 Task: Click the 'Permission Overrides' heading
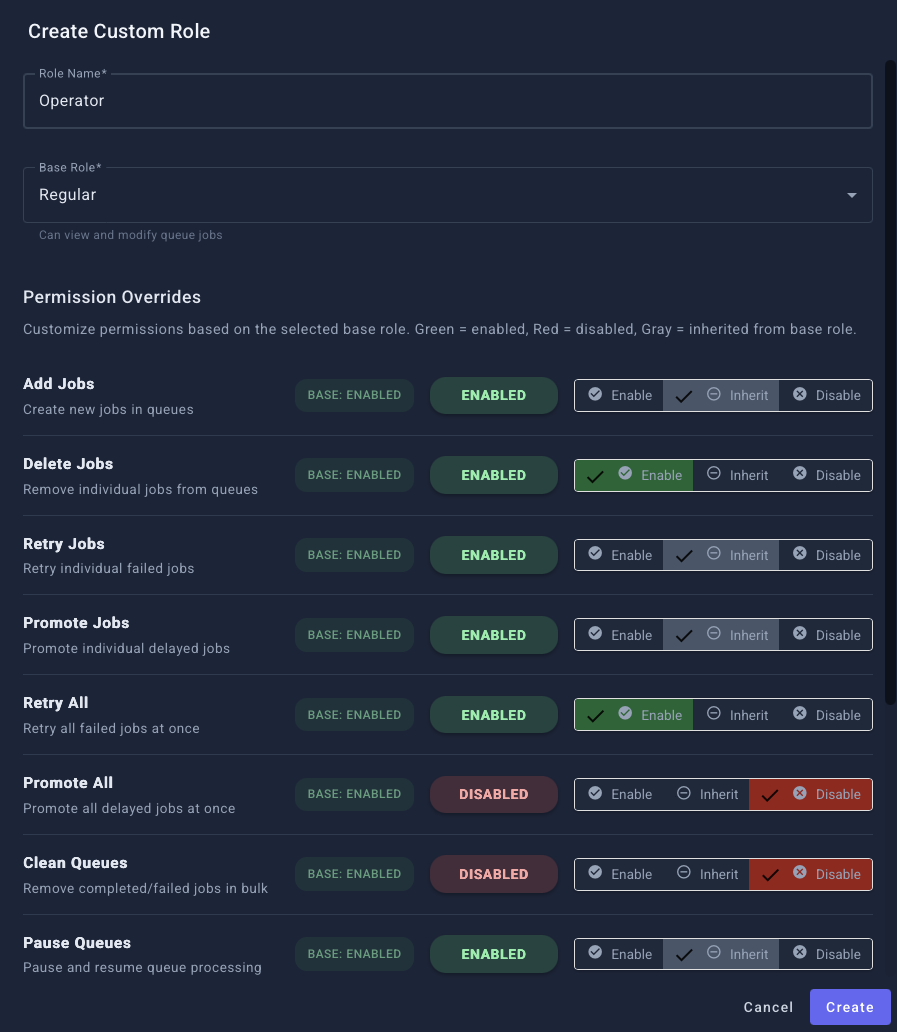tap(112, 297)
